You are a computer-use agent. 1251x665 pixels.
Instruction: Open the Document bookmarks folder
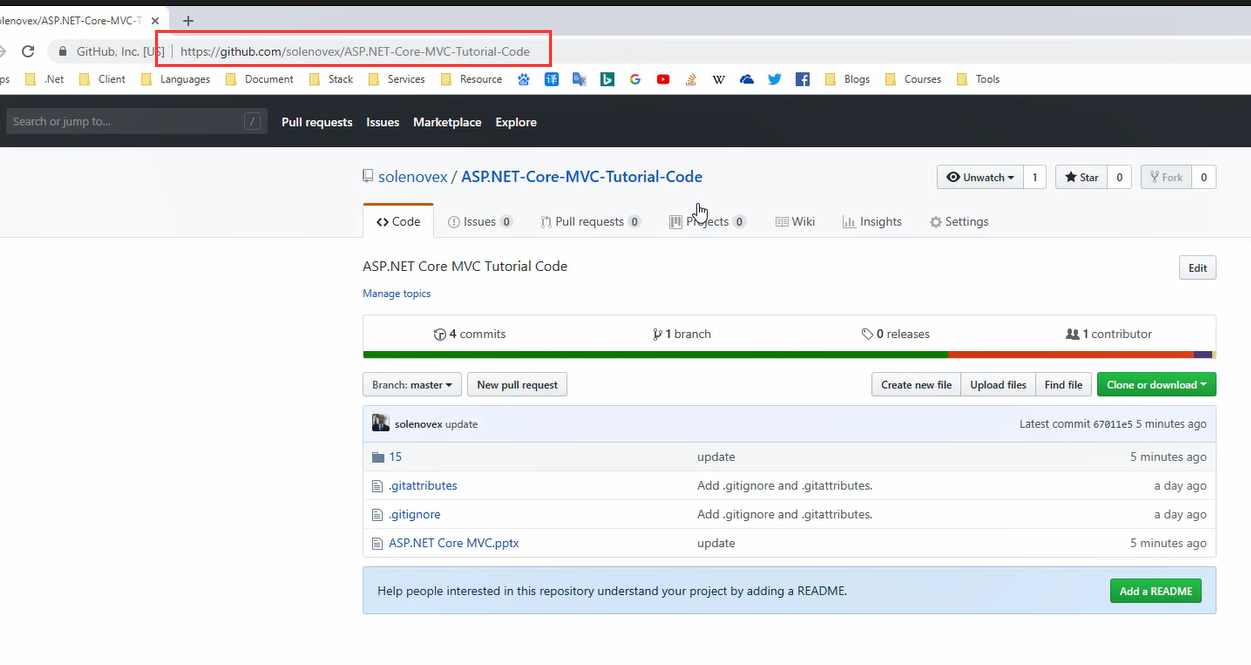coord(259,79)
